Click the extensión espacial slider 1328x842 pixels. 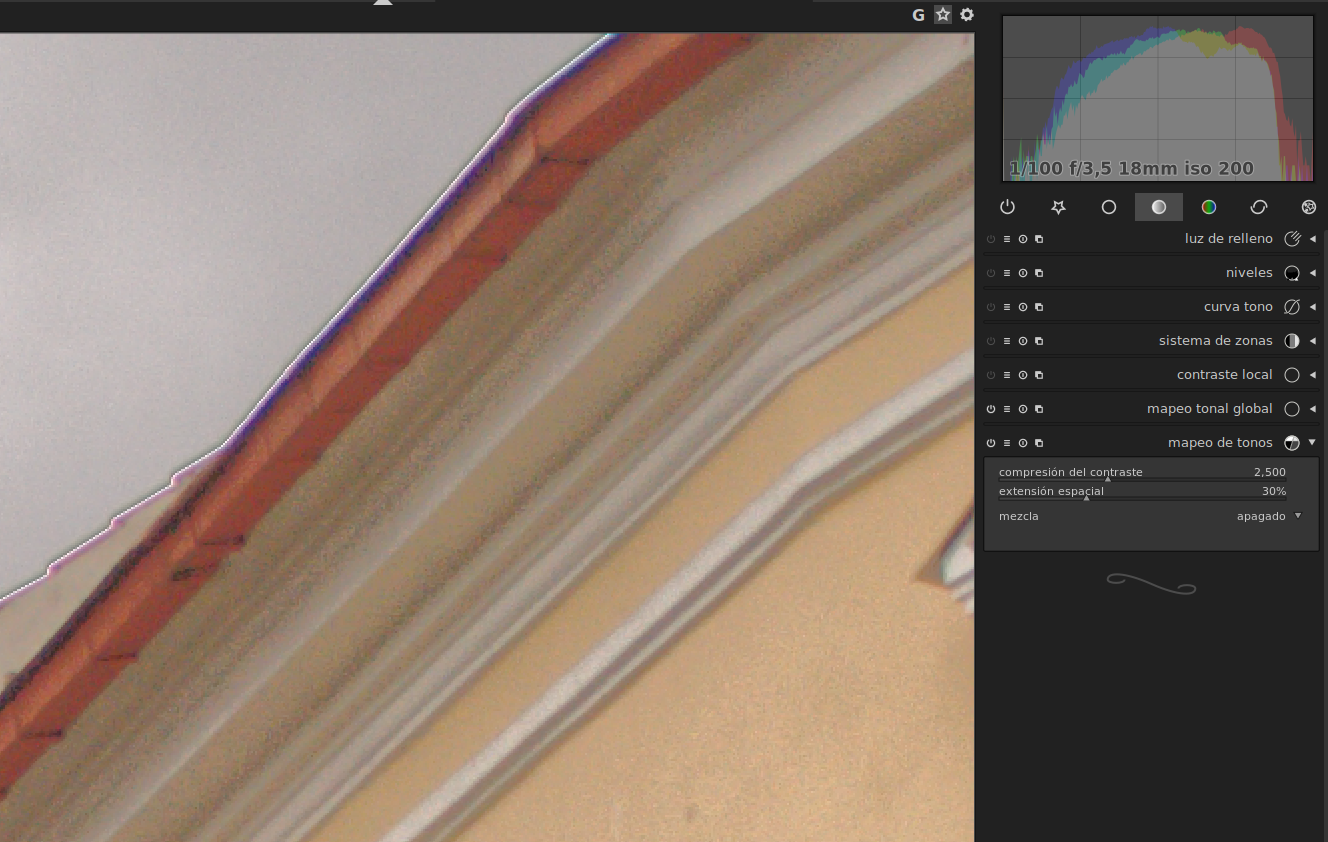click(x=1143, y=492)
